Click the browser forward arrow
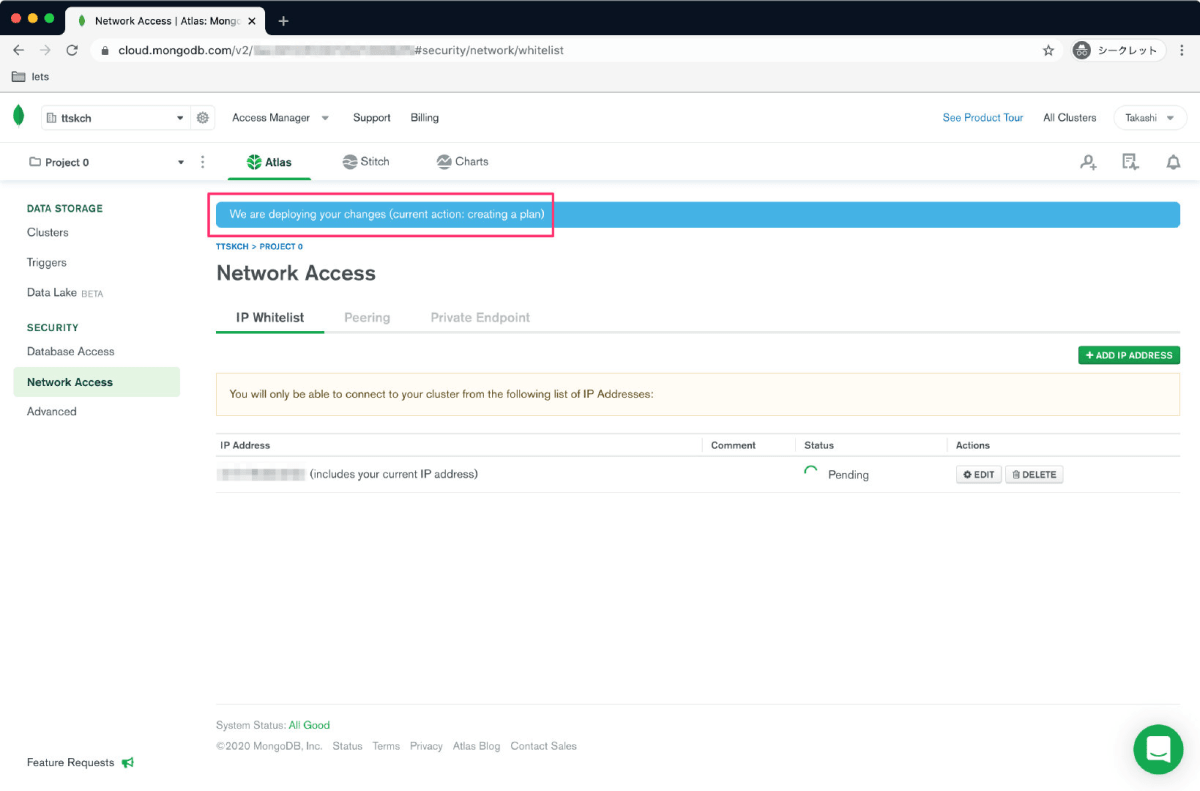This screenshot has width=1200, height=791. tap(45, 50)
